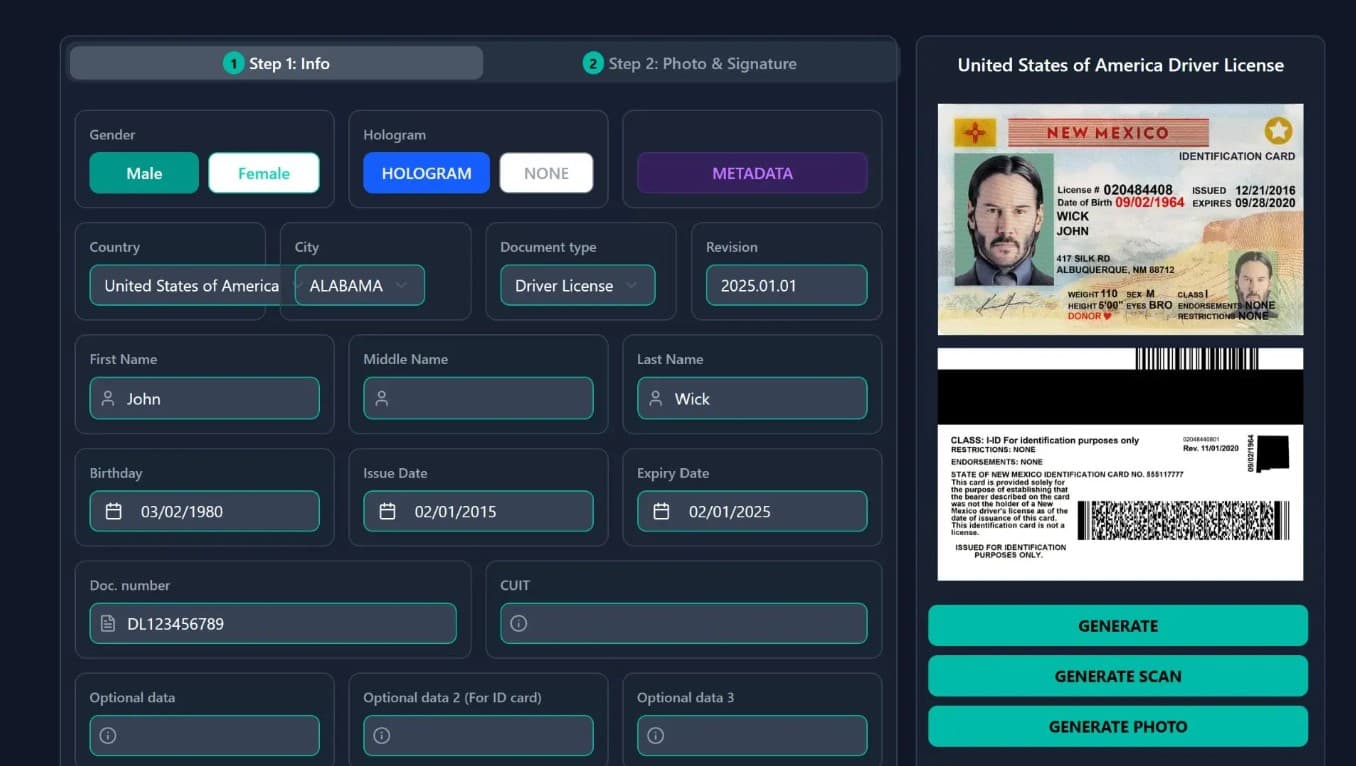Click the back side license preview with barcode
Image resolution: width=1356 pixels, height=766 pixels.
[1120, 464]
